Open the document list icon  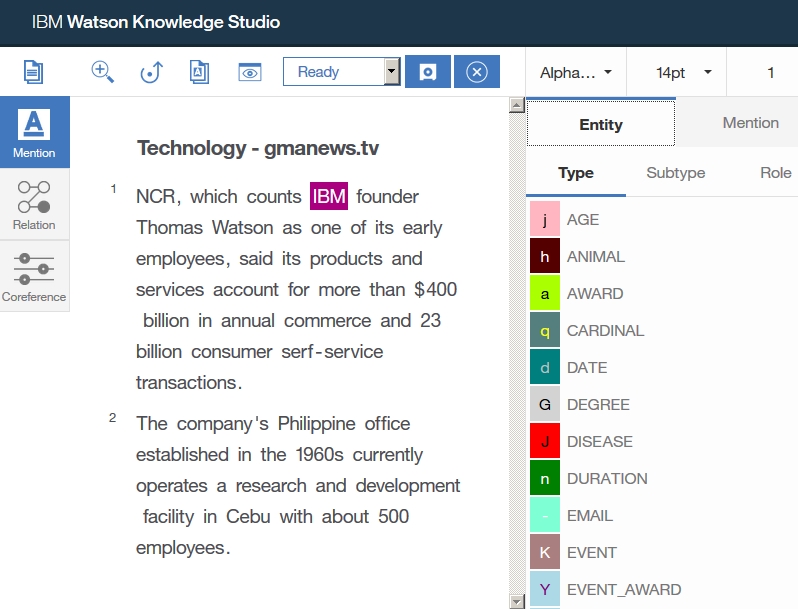34,72
